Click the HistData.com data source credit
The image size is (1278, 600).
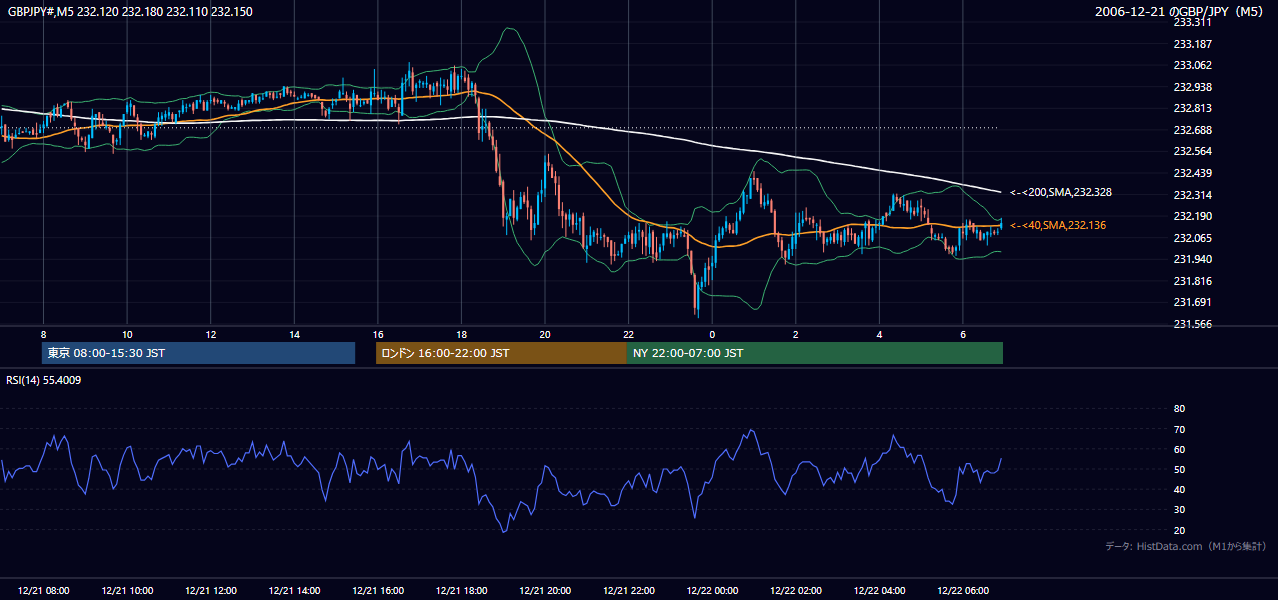click(x=1185, y=546)
